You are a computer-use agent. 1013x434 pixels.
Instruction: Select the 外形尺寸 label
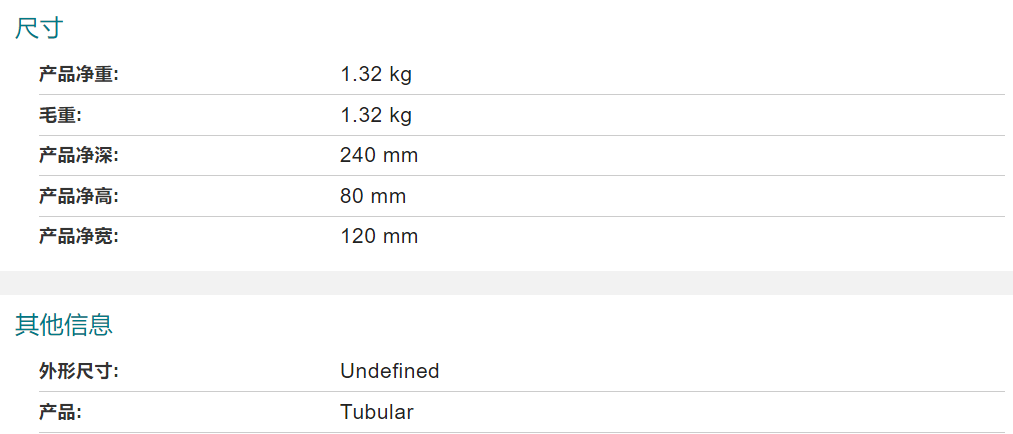coord(79,371)
